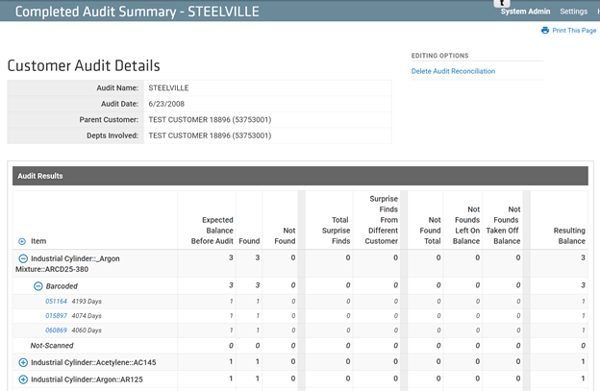Click Expected Balance value in Argon AR125 row
600x391 pixels.
231,379
